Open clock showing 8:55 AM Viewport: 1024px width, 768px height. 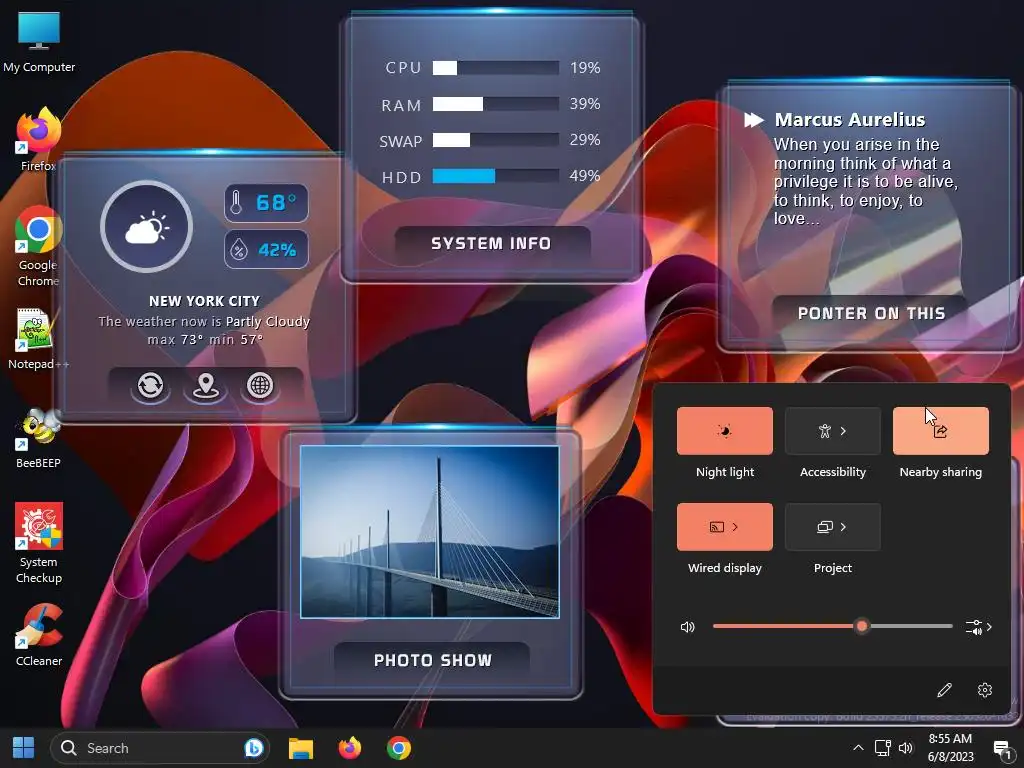pyautogui.click(x=950, y=748)
